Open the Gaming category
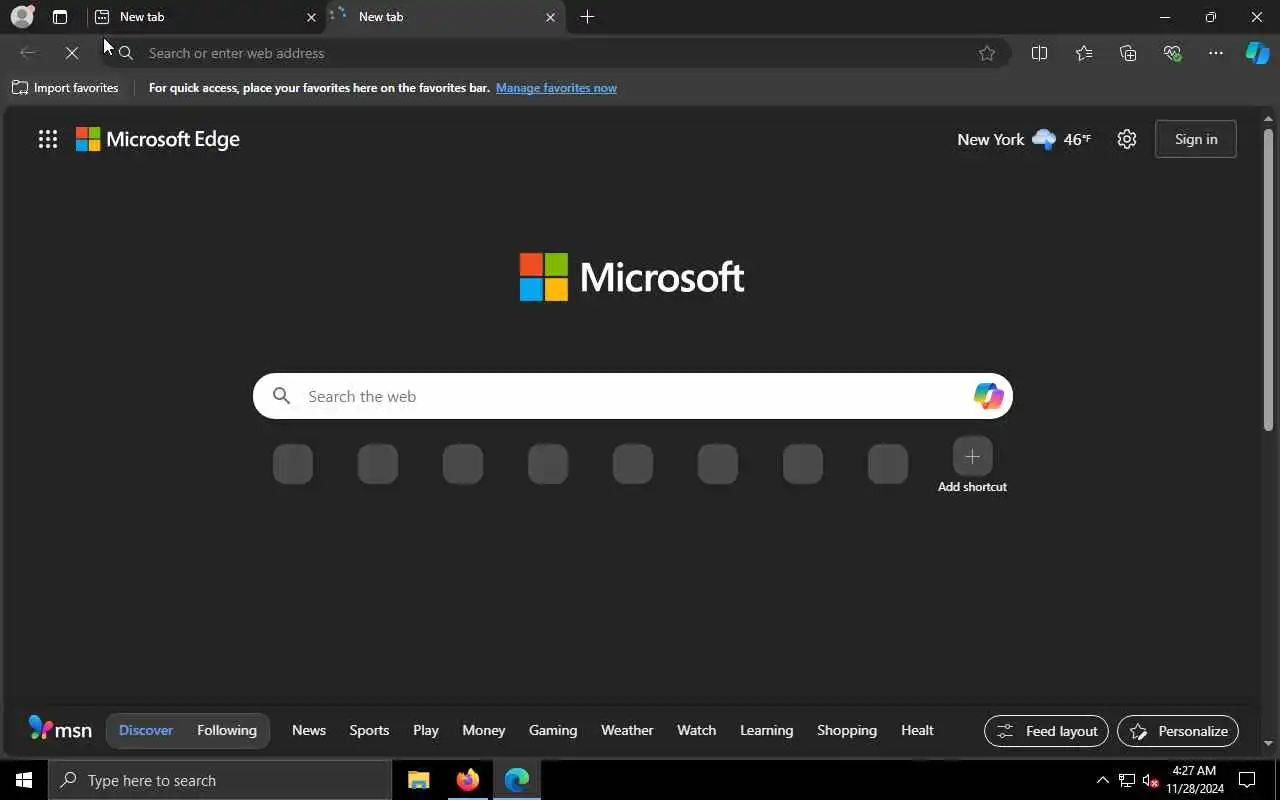Image resolution: width=1280 pixels, height=800 pixels. (x=553, y=730)
